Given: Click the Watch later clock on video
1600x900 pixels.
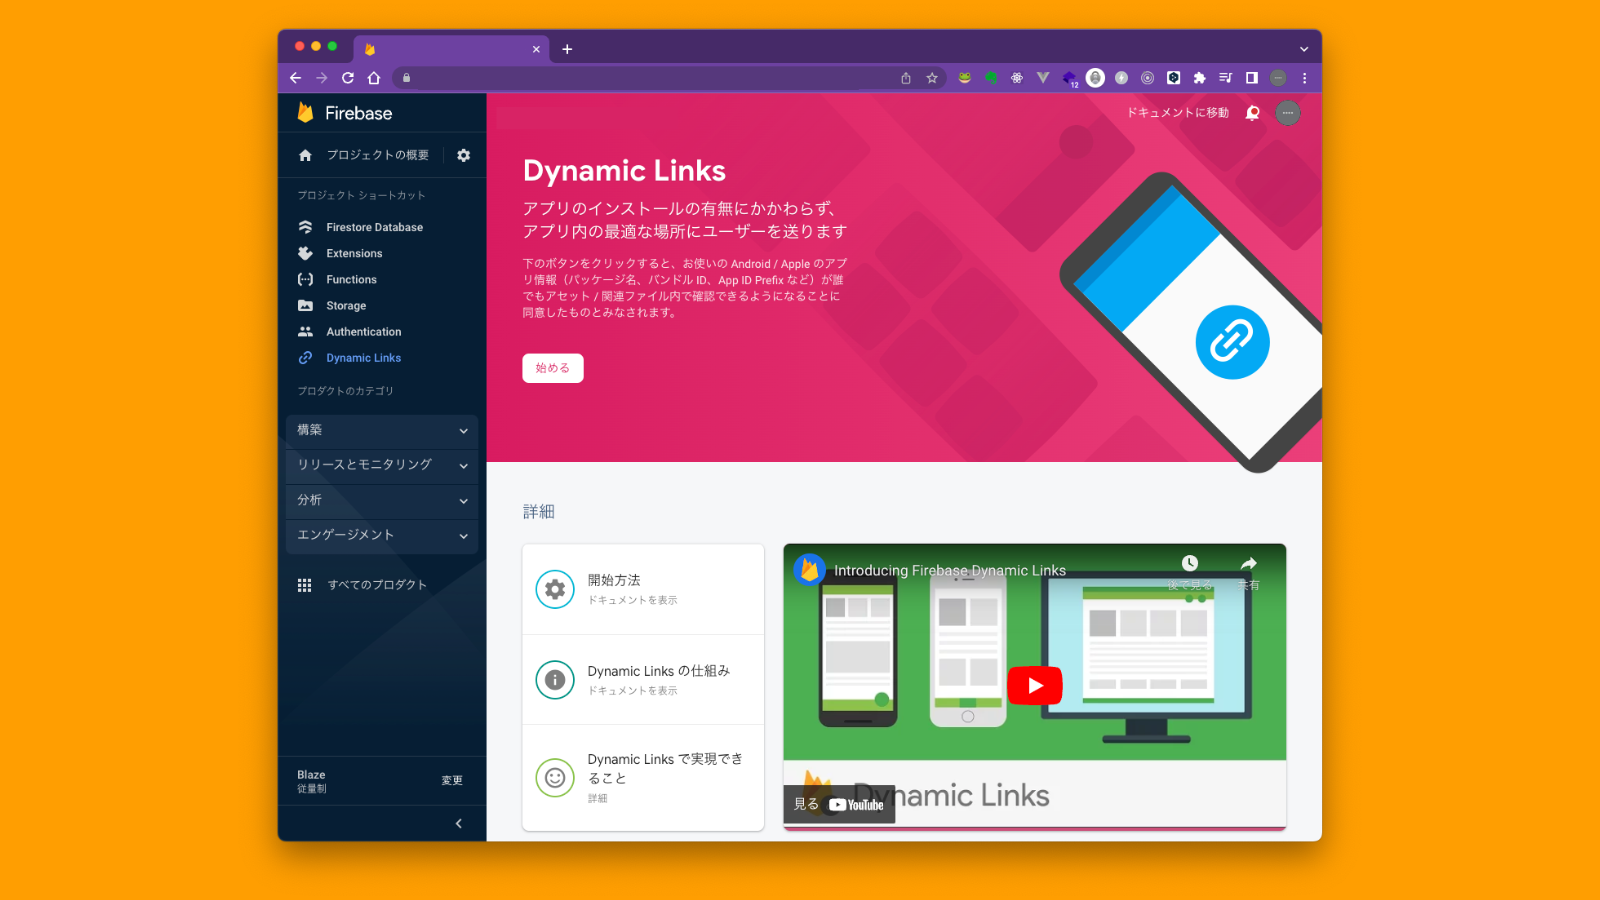Looking at the screenshot, I should [1189, 564].
